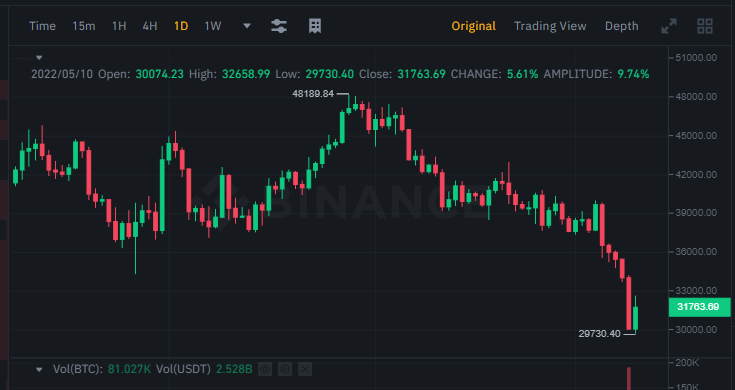Switch to the 1W interval
The width and height of the screenshot is (735, 390).
pyautogui.click(x=212, y=26)
